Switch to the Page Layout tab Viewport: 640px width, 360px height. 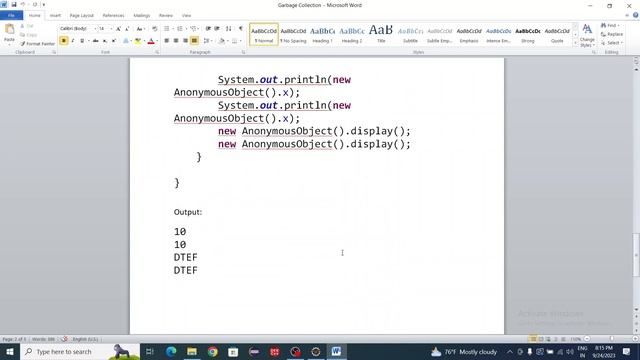[x=82, y=15]
